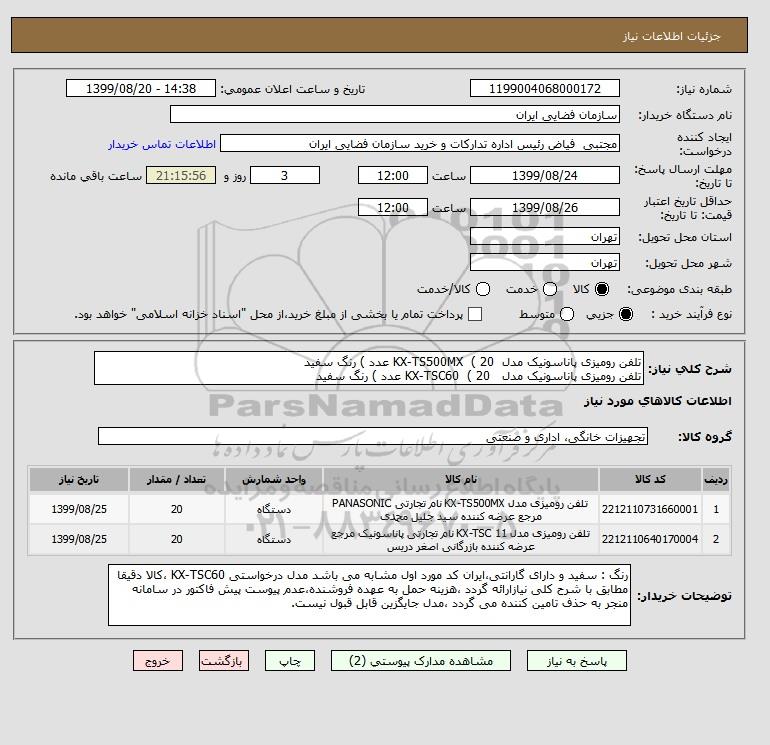Click the شرح کلی نیاز label

[x=690, y=369]
